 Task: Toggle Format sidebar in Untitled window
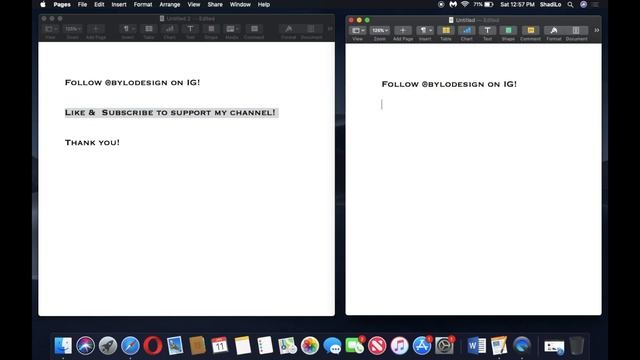coord(554,31)
